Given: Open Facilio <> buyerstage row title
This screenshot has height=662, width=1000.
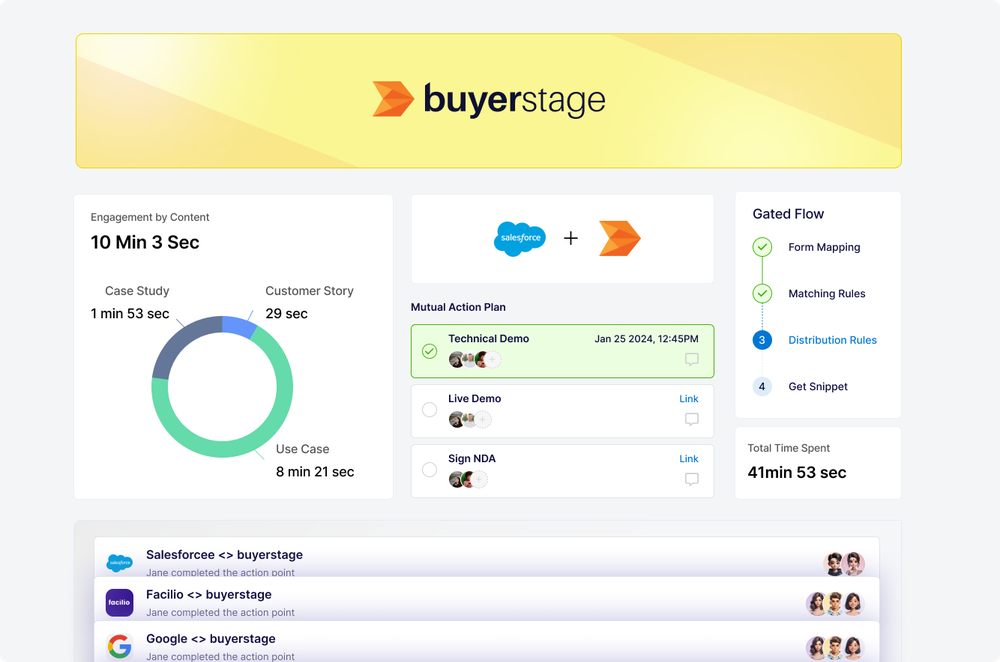Looking at the screenshot, I should coord(209,594).
